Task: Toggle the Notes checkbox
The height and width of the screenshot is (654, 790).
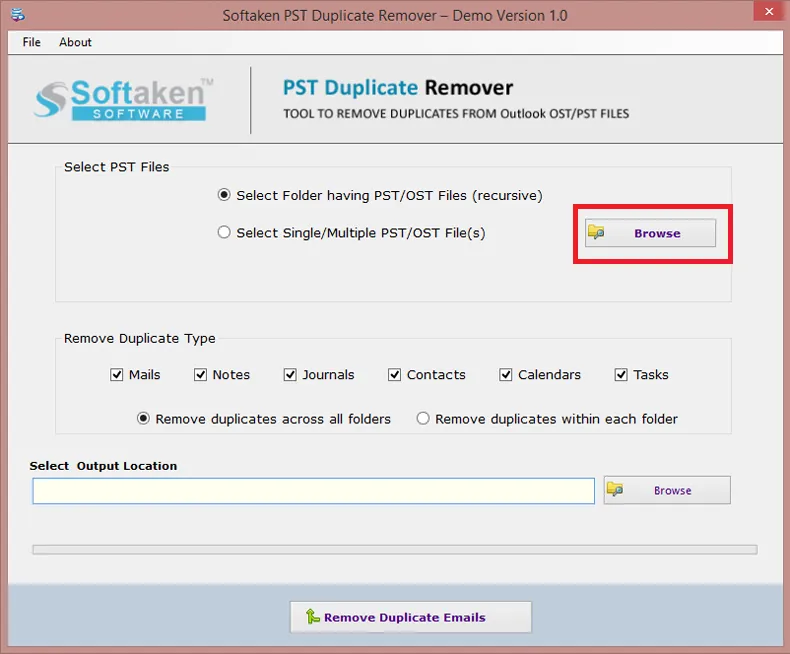Action: click(x=201, y=375)
